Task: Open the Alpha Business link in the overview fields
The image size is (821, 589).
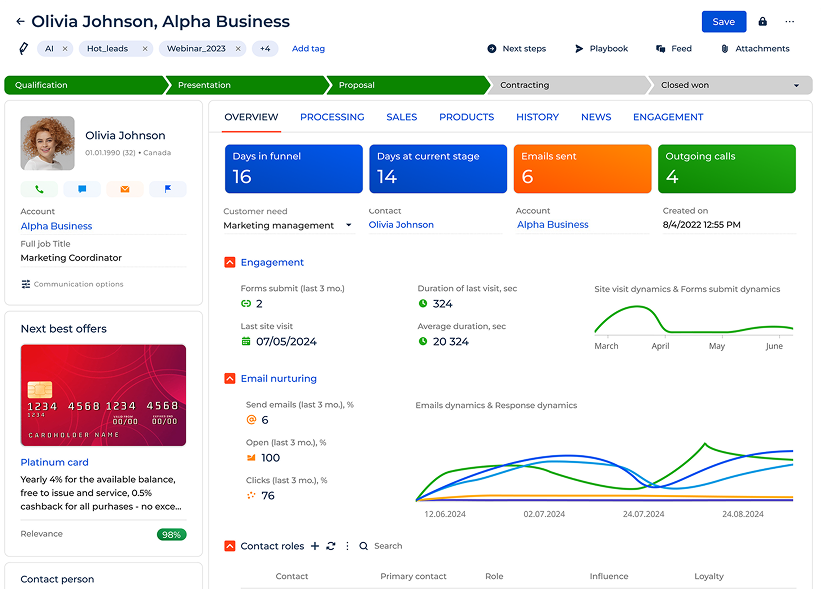Action: pos(553,225)
